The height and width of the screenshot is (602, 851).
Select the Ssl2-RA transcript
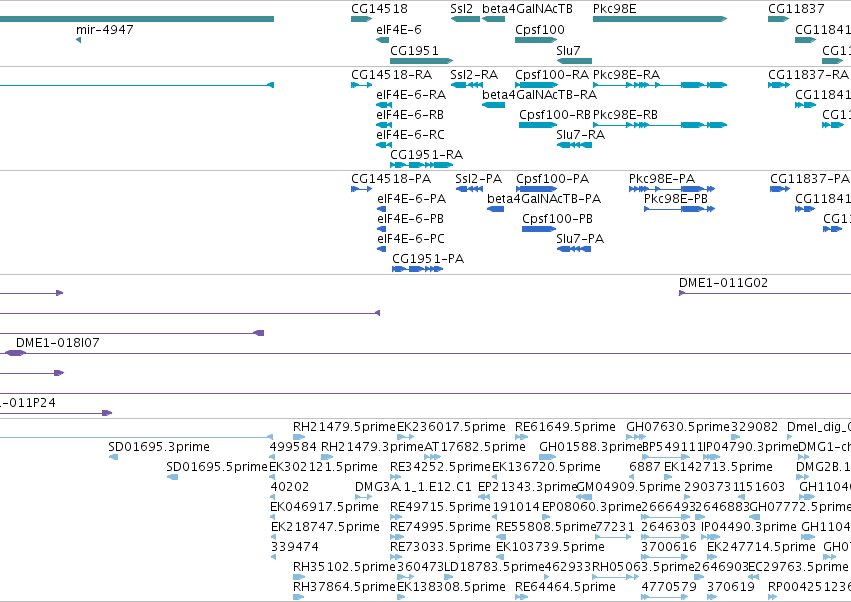(474, 75)
